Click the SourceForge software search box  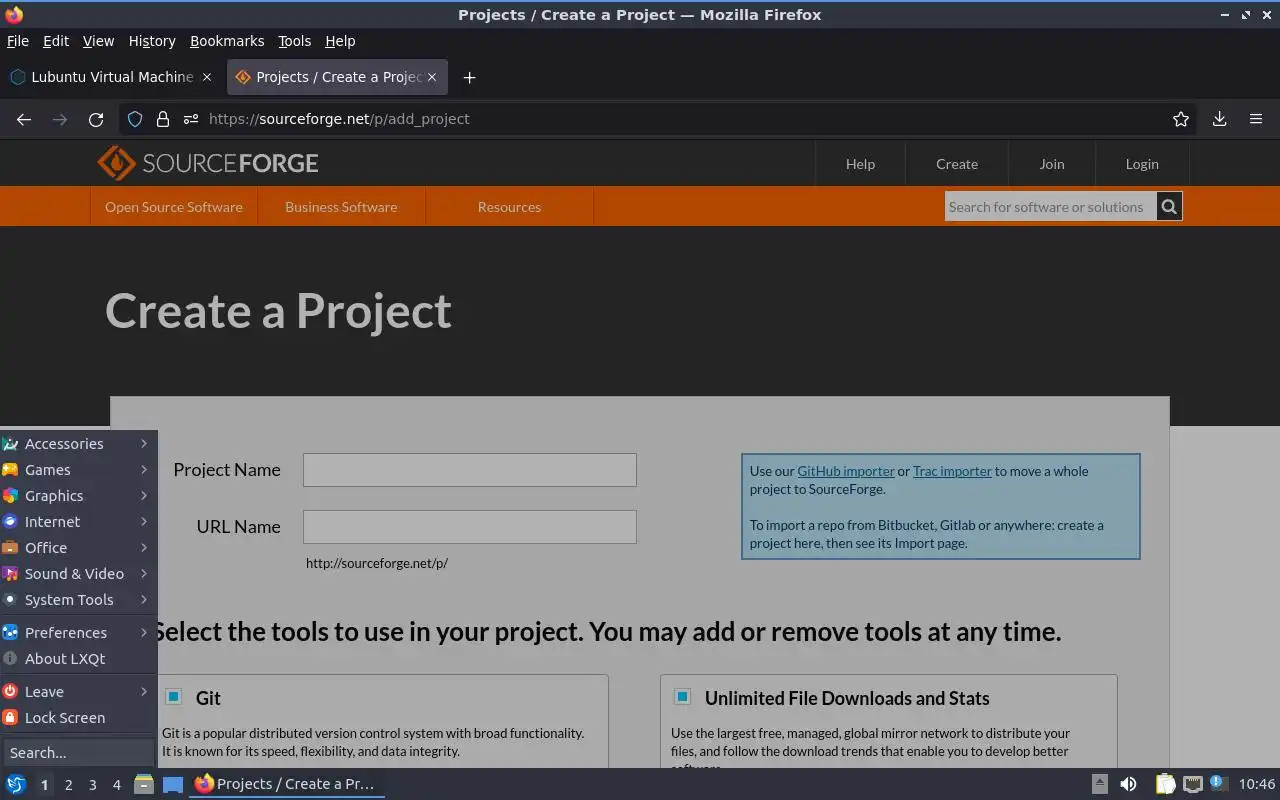pyautogui.click(x=1050, y=207)
